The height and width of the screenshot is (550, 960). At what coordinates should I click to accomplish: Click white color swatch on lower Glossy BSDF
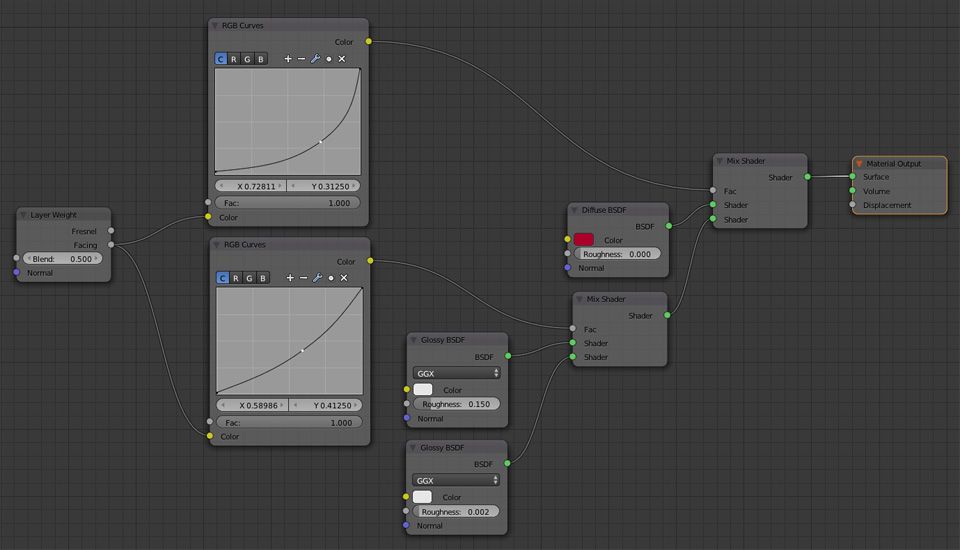[x=422, y=497]
